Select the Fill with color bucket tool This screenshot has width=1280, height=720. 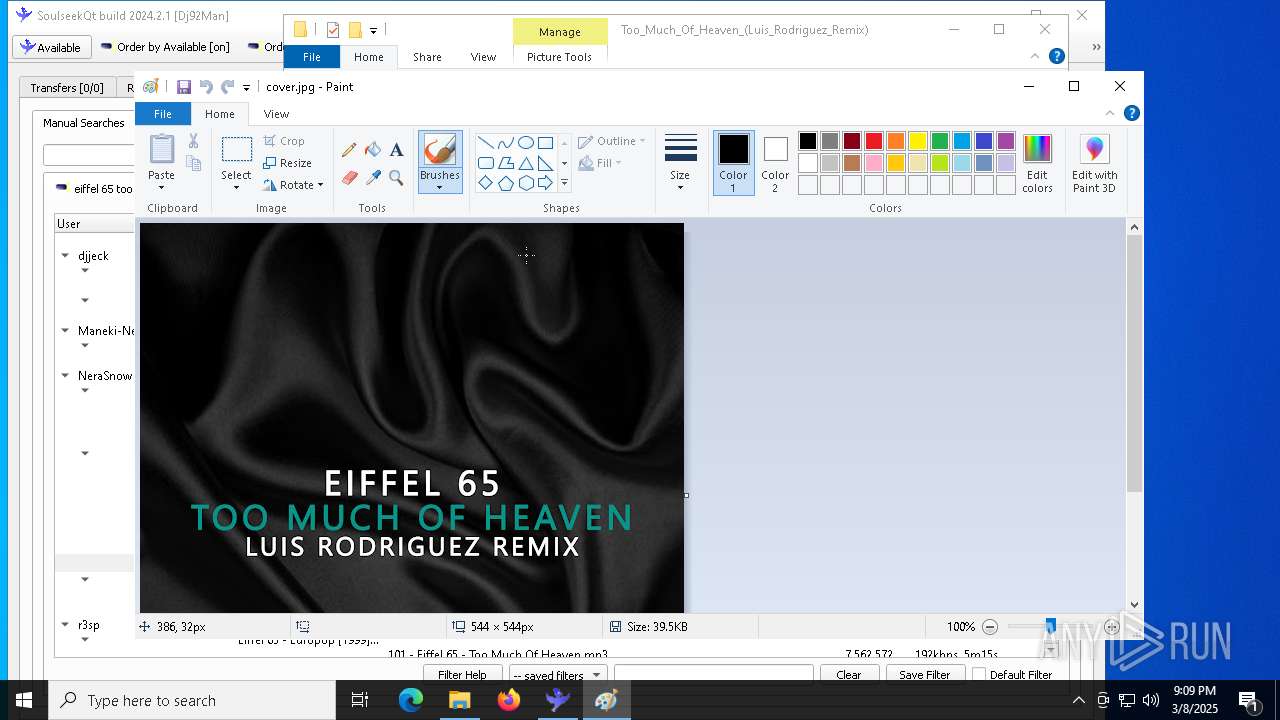tap(373, 150)
